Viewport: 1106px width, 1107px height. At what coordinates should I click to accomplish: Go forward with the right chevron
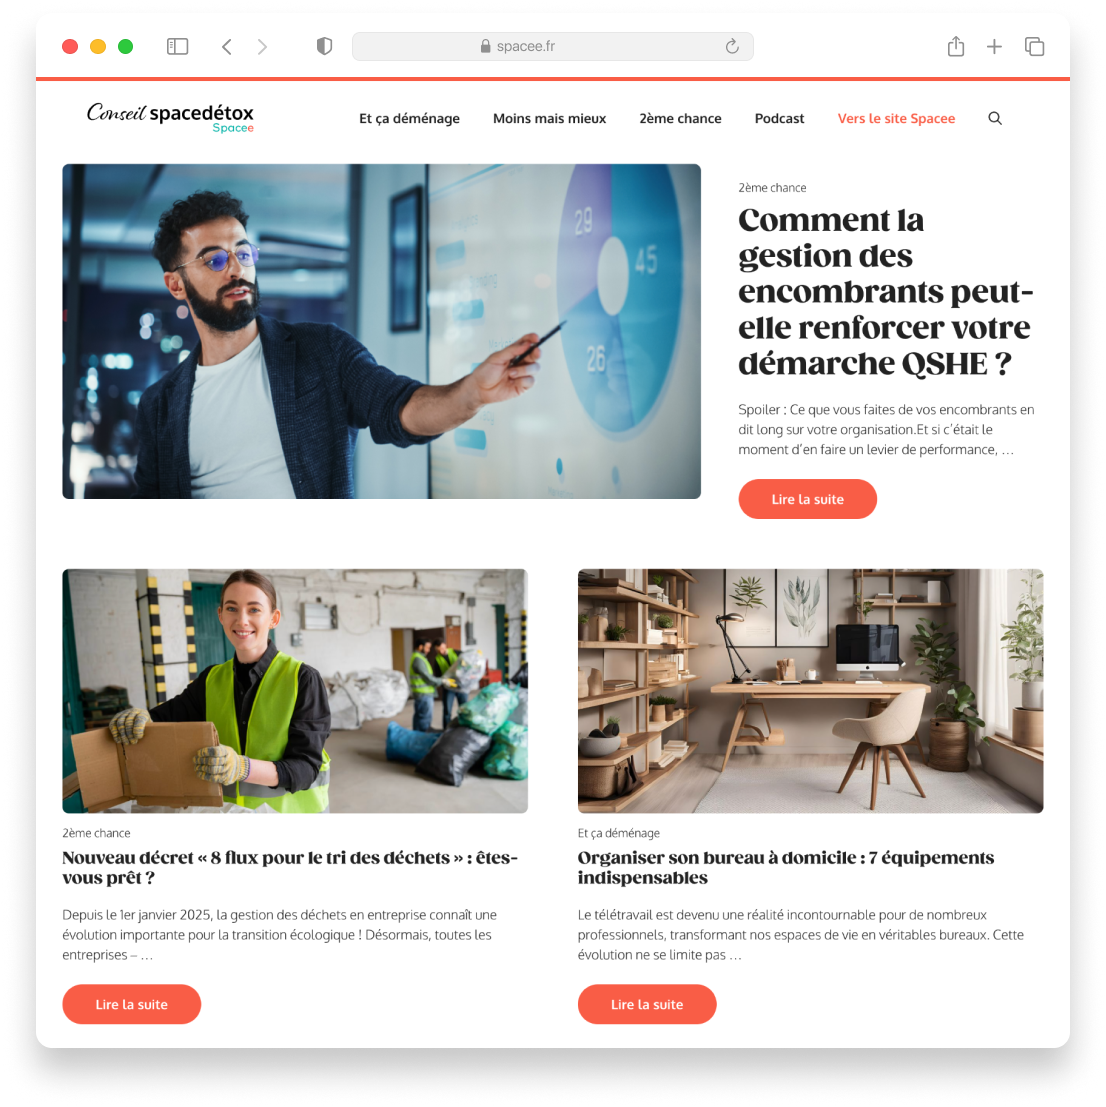point(262,47)
